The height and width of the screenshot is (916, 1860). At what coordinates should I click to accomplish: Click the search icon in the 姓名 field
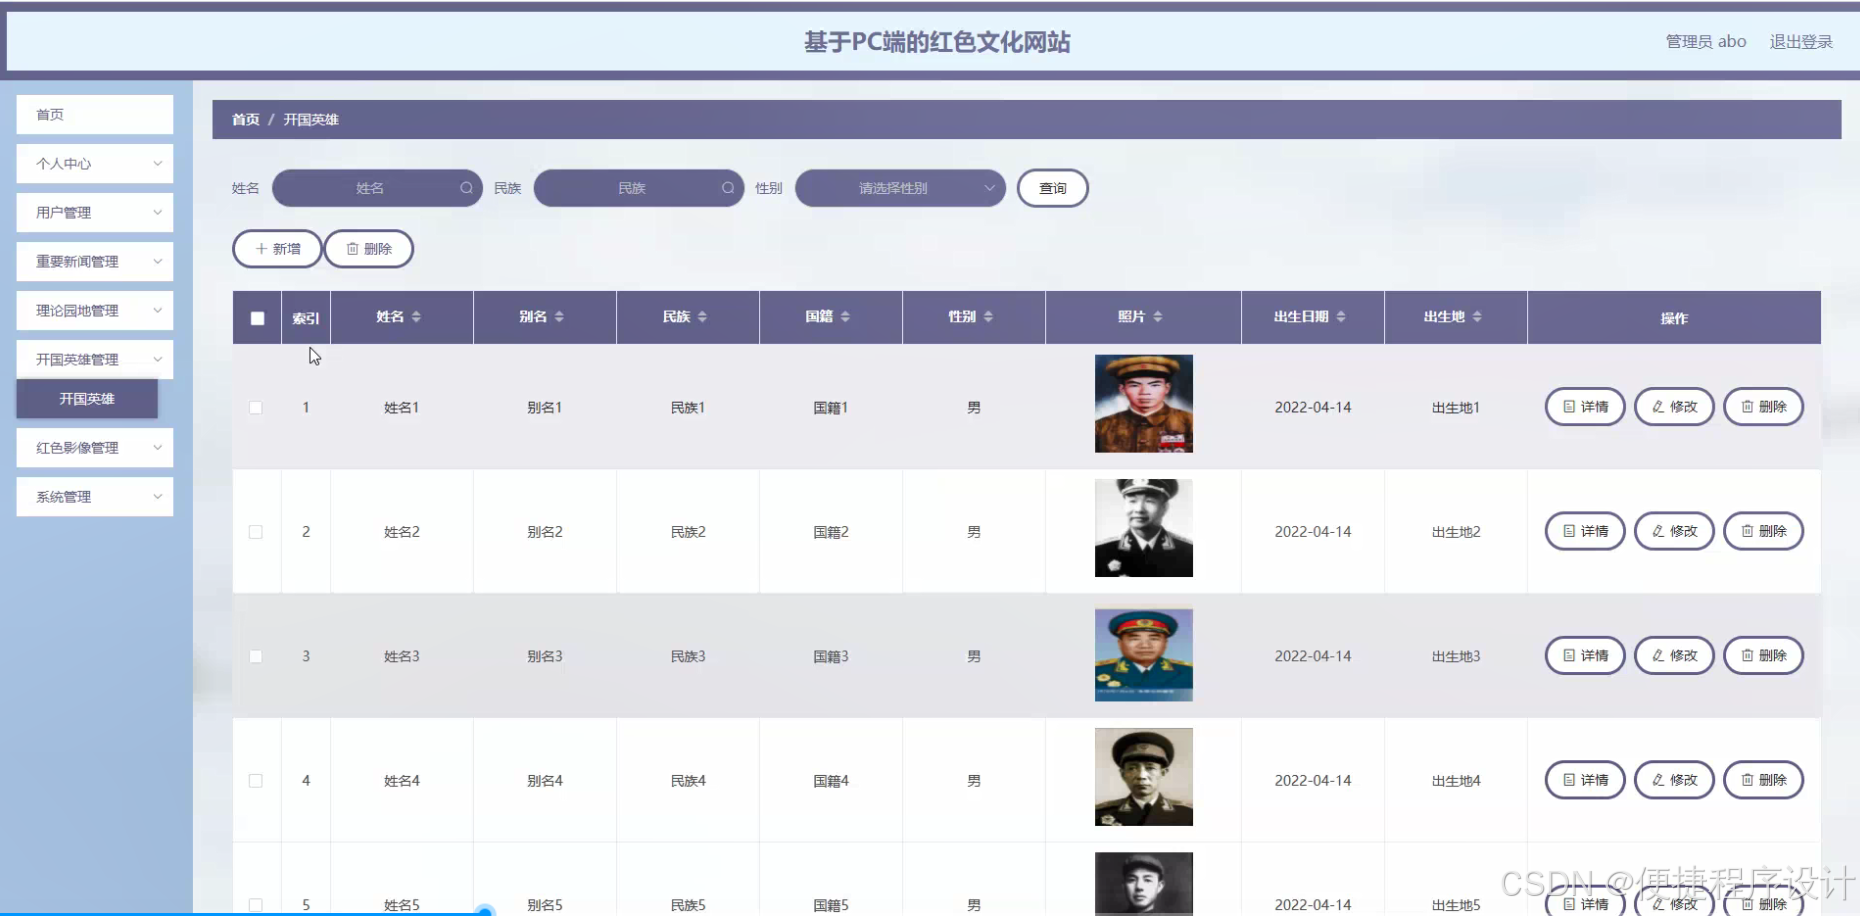click(466, 188)
